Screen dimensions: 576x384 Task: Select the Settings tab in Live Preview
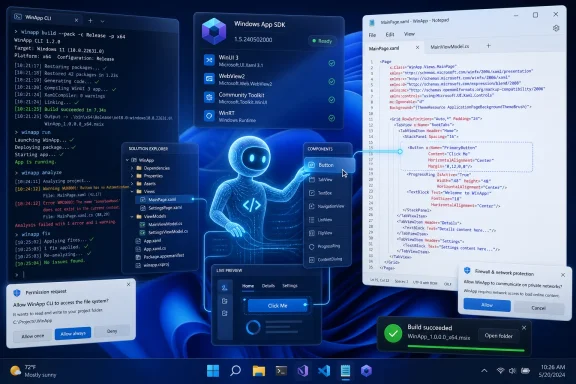click(x=290, y=286)
